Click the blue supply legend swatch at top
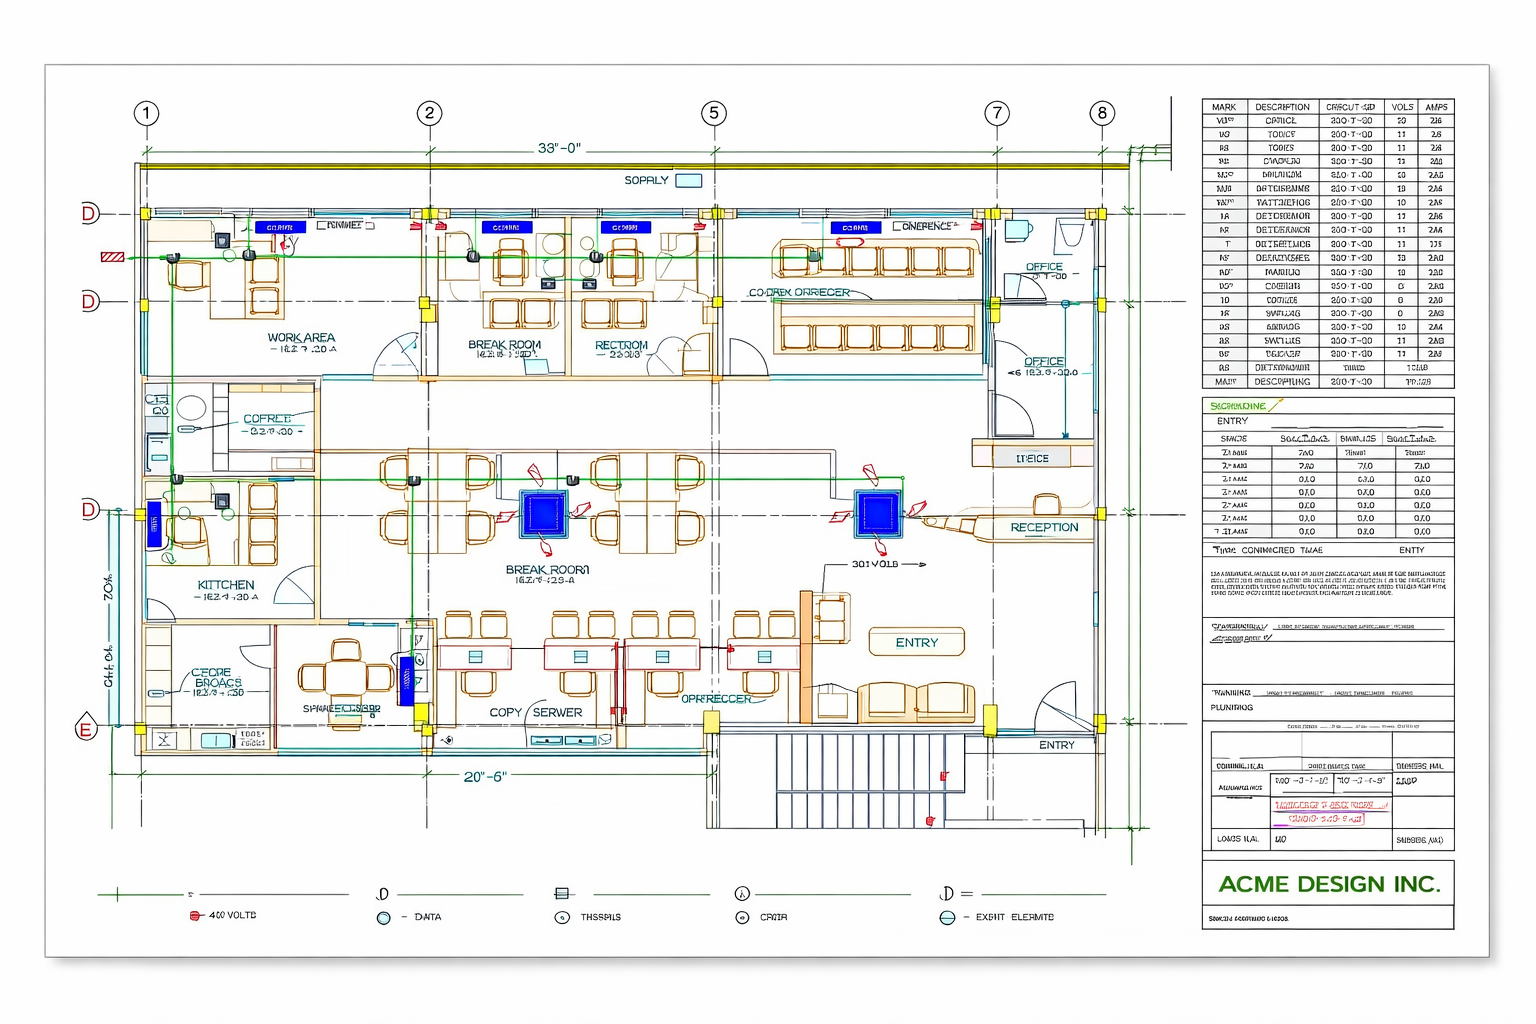1536x1024 pixels. [689, 181]
